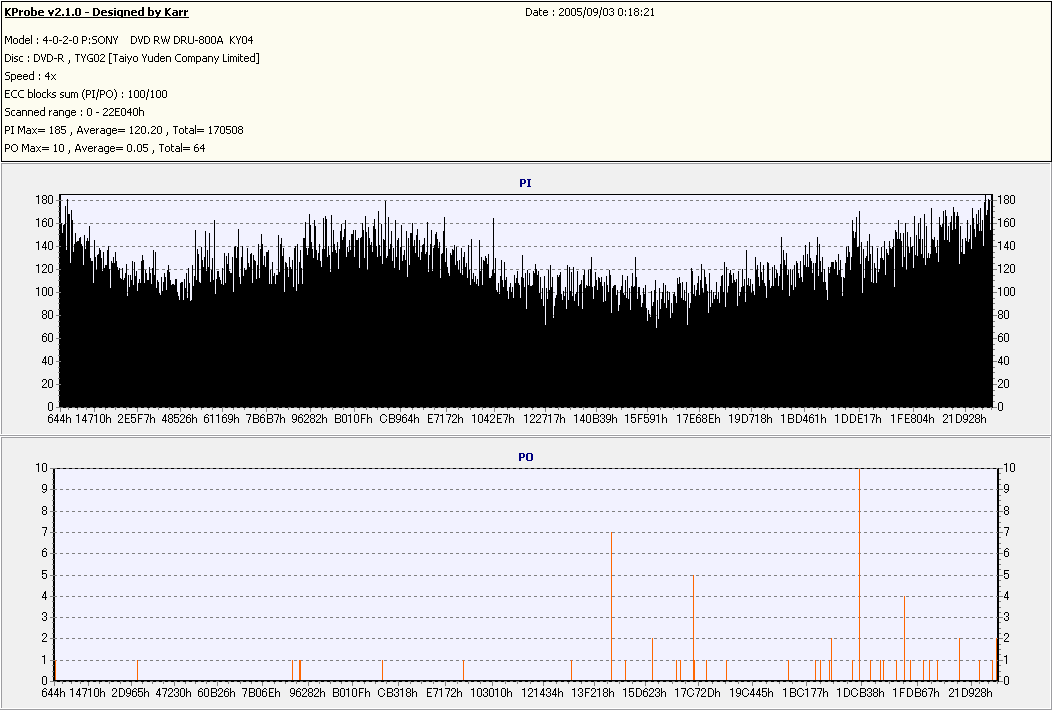1052x710 pixels.
Task: Click the "KProbe v2.1.0 - Designed by Karr" heading
Action: [x=96, y=12]
